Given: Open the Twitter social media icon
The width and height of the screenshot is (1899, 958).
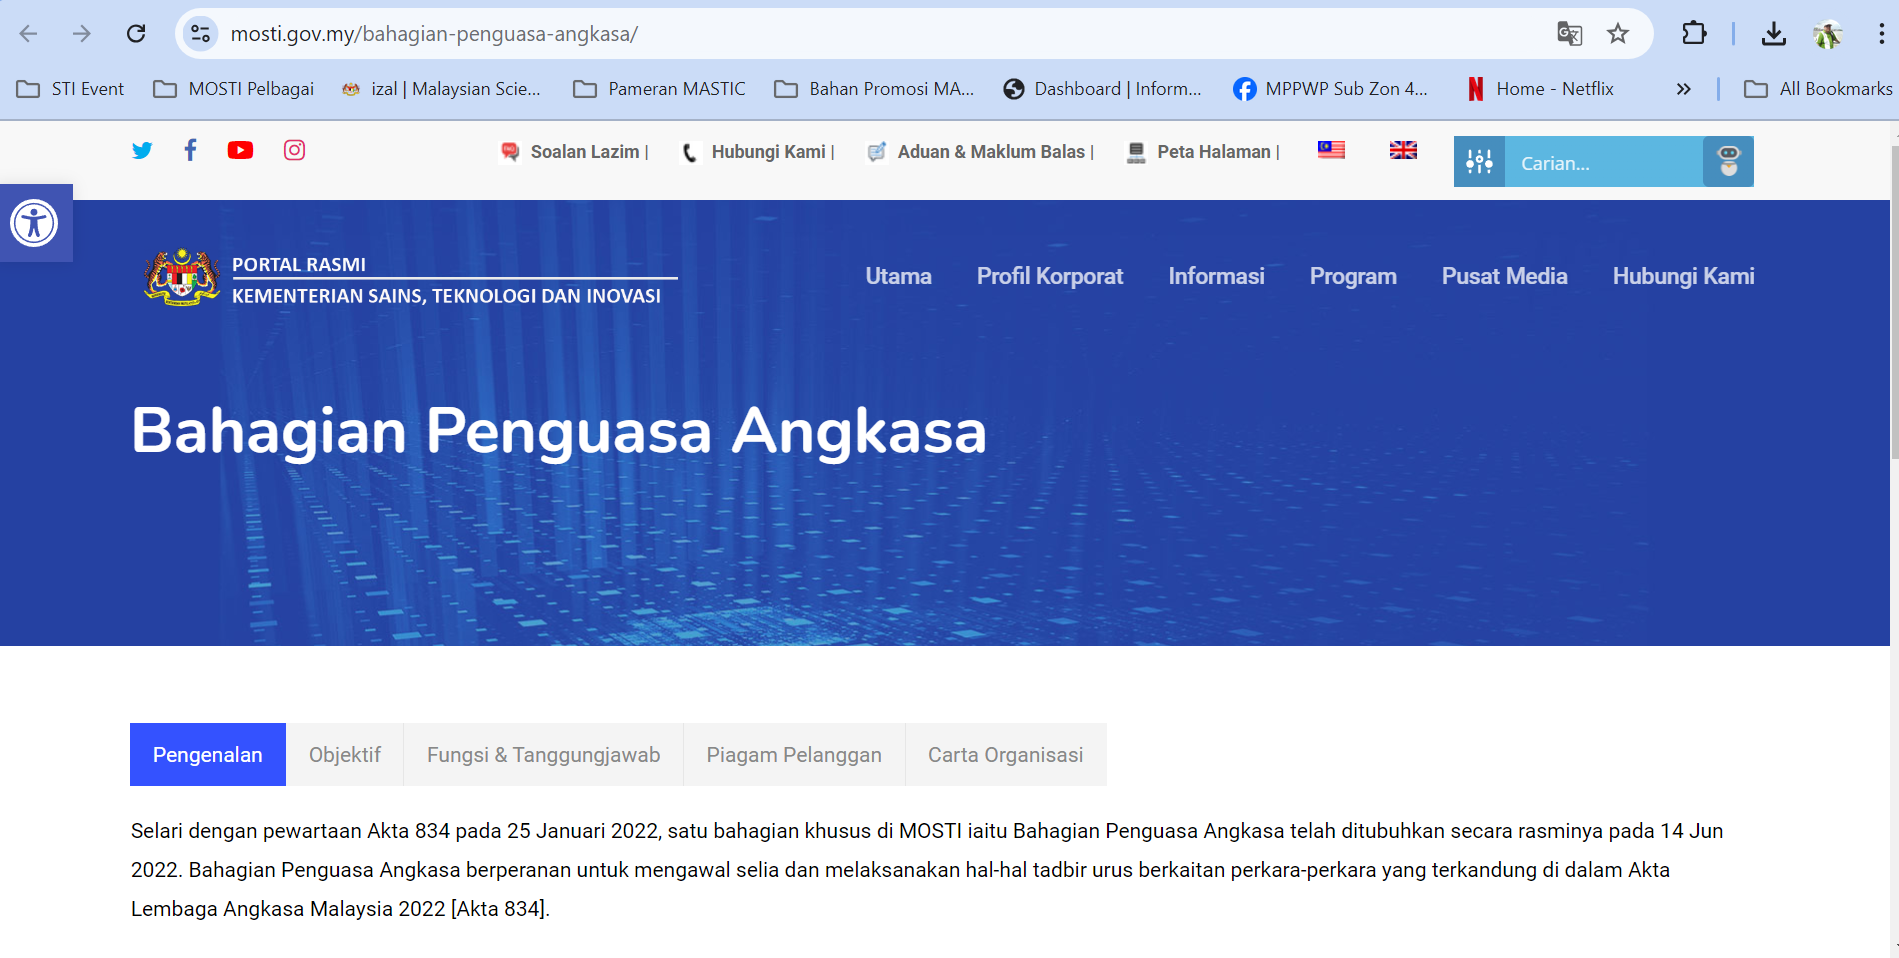Looking at the screenshot, I should pyautogui.click(x=142, y=150).
